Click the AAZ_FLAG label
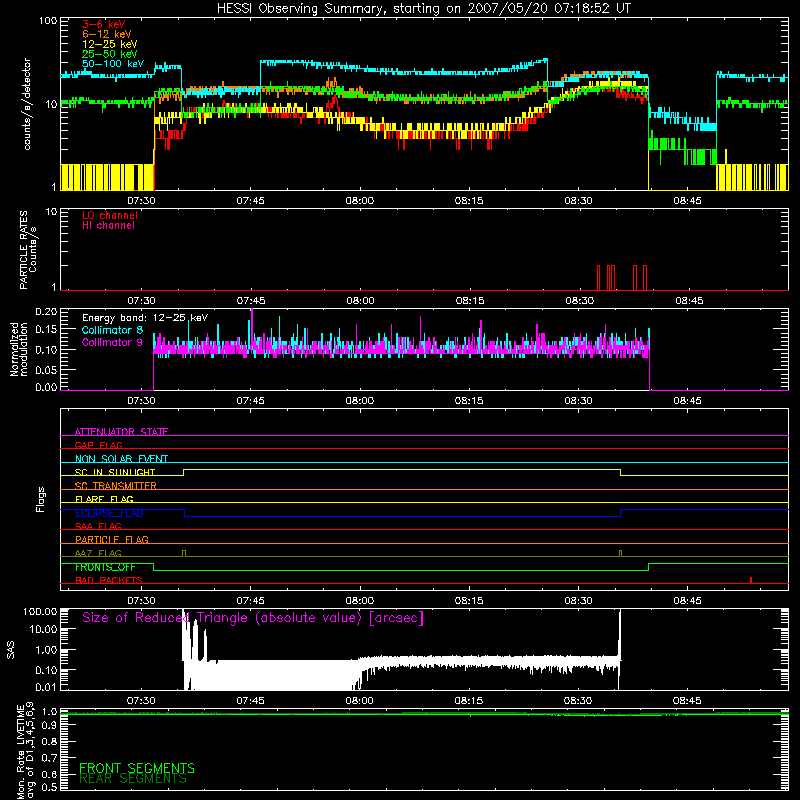Image resolution: width=800 pixels, height=800 pixels. pyautogui.click(x=98, y=553)
